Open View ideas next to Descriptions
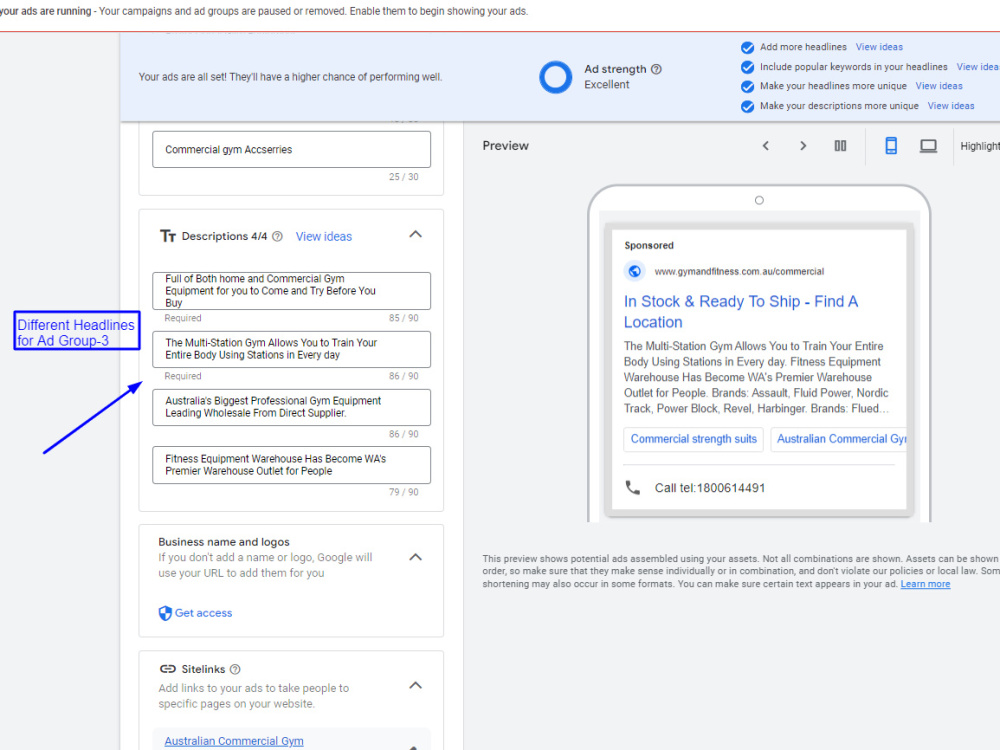The image size is (1000, 750). 323,237
